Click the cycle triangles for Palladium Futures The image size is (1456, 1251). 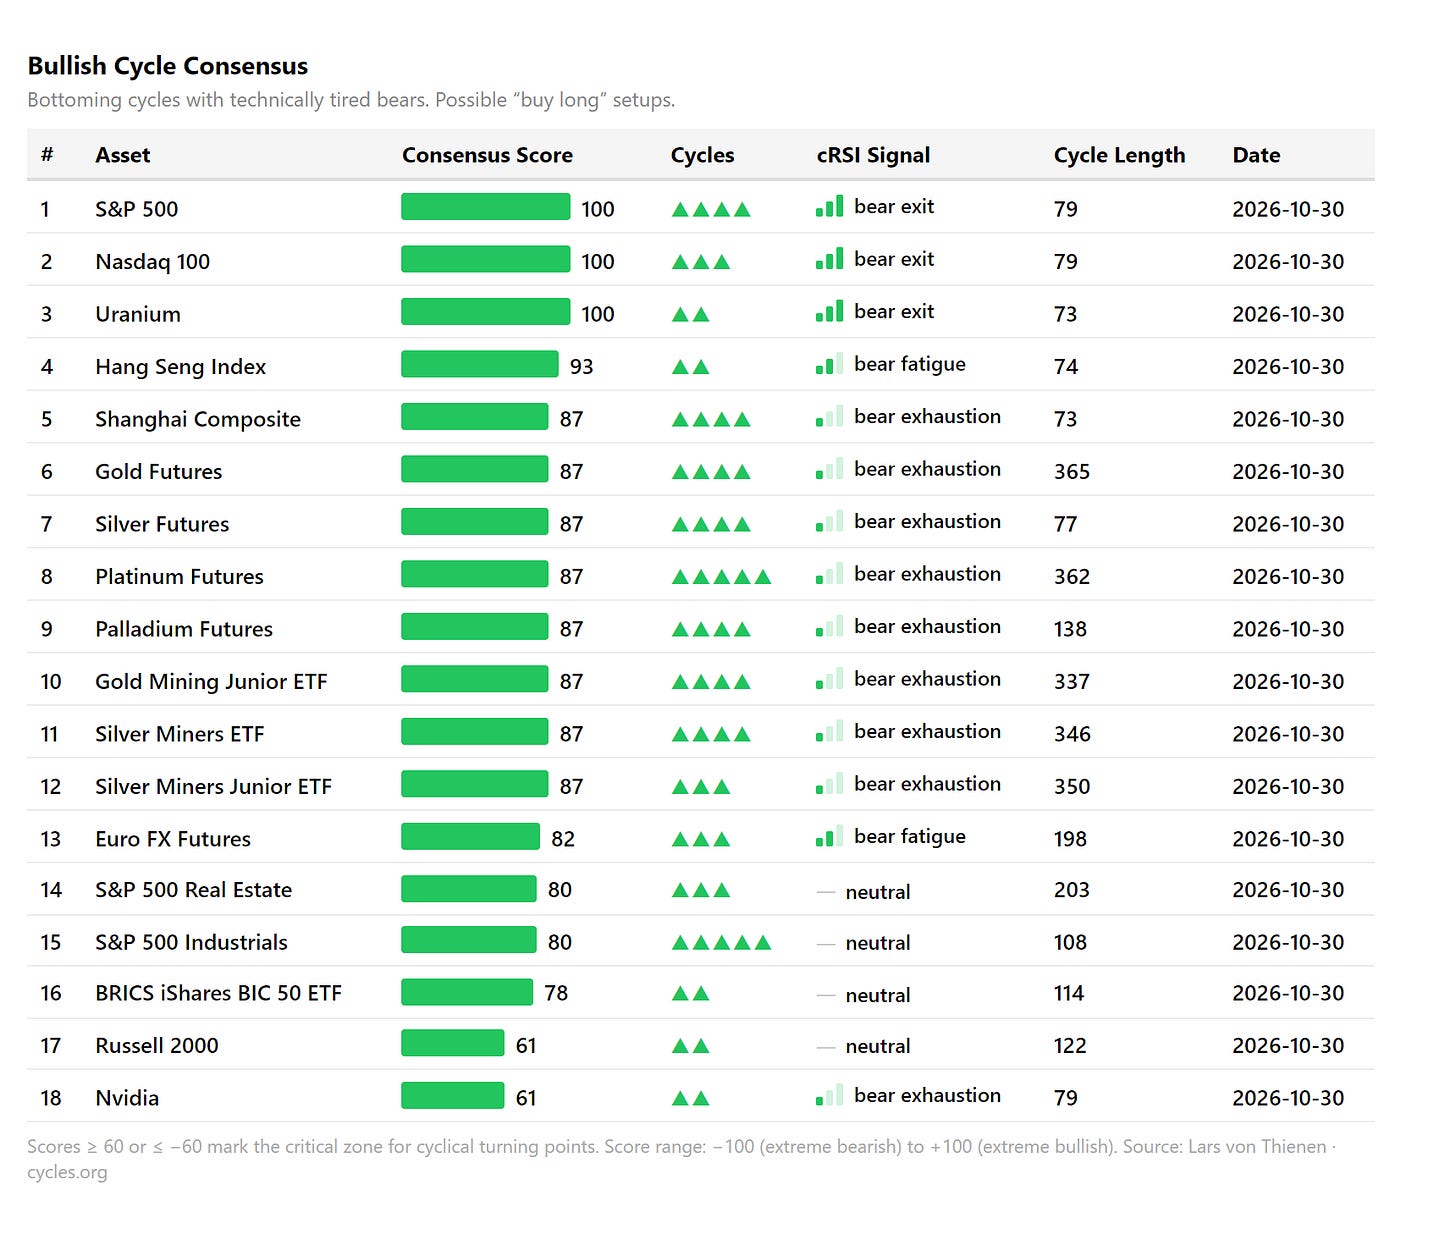pyautogui.click(x=711, y=630)
